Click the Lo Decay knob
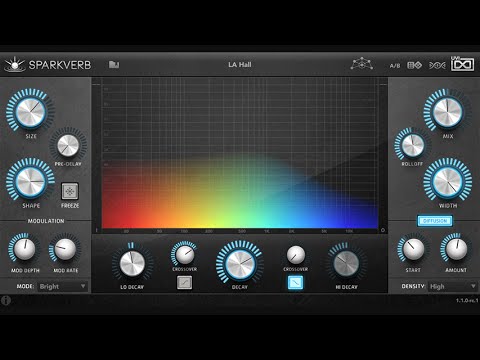Viewport: 480px width, 360px height. pos(132,264)
